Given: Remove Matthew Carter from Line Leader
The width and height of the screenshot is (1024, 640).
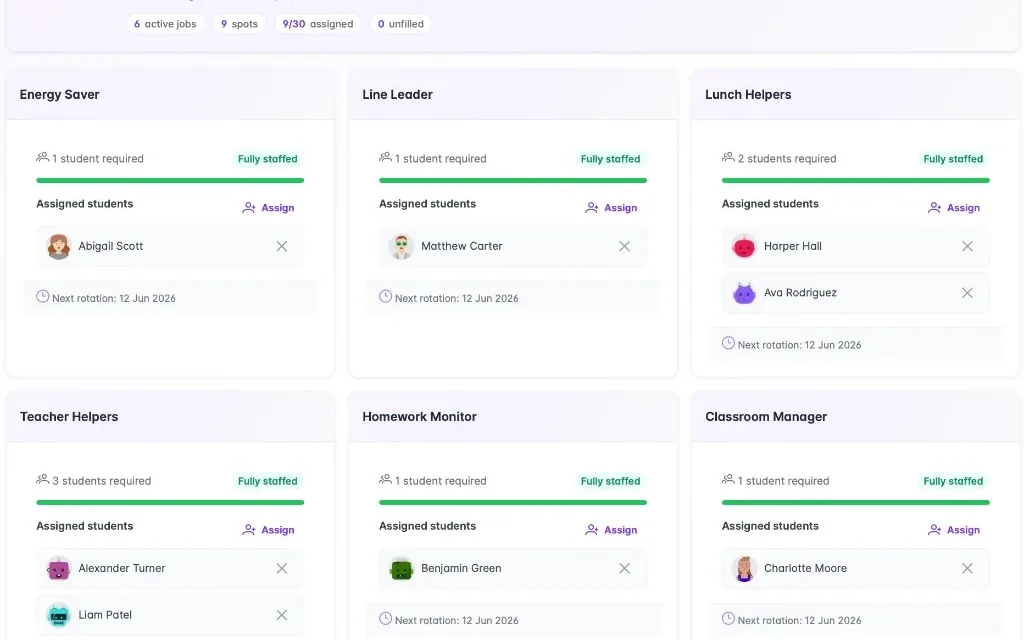Looking at the screenshot, I should 624,246.
